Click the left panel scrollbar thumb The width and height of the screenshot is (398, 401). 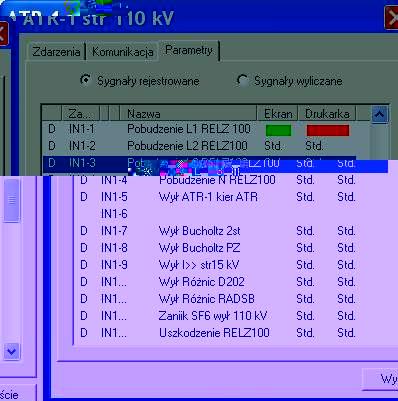click(x=12, y=200)
